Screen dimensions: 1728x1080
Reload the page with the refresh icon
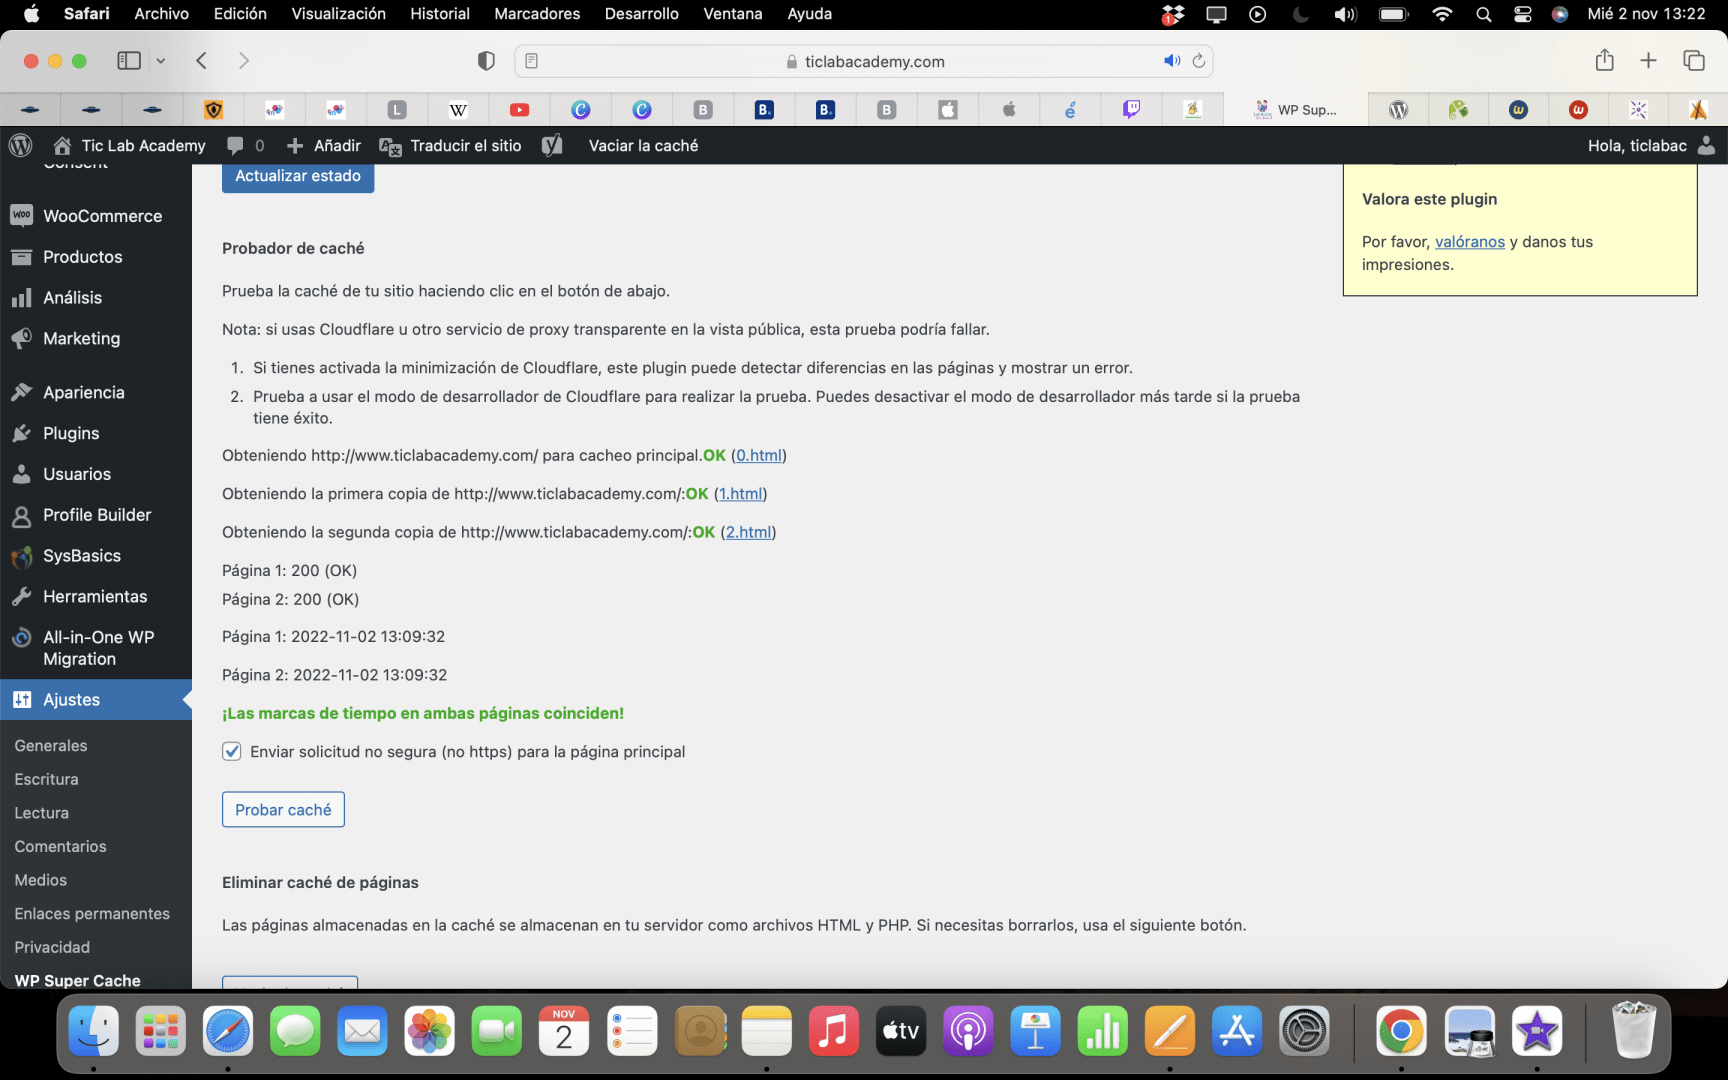pos(1199,61)
